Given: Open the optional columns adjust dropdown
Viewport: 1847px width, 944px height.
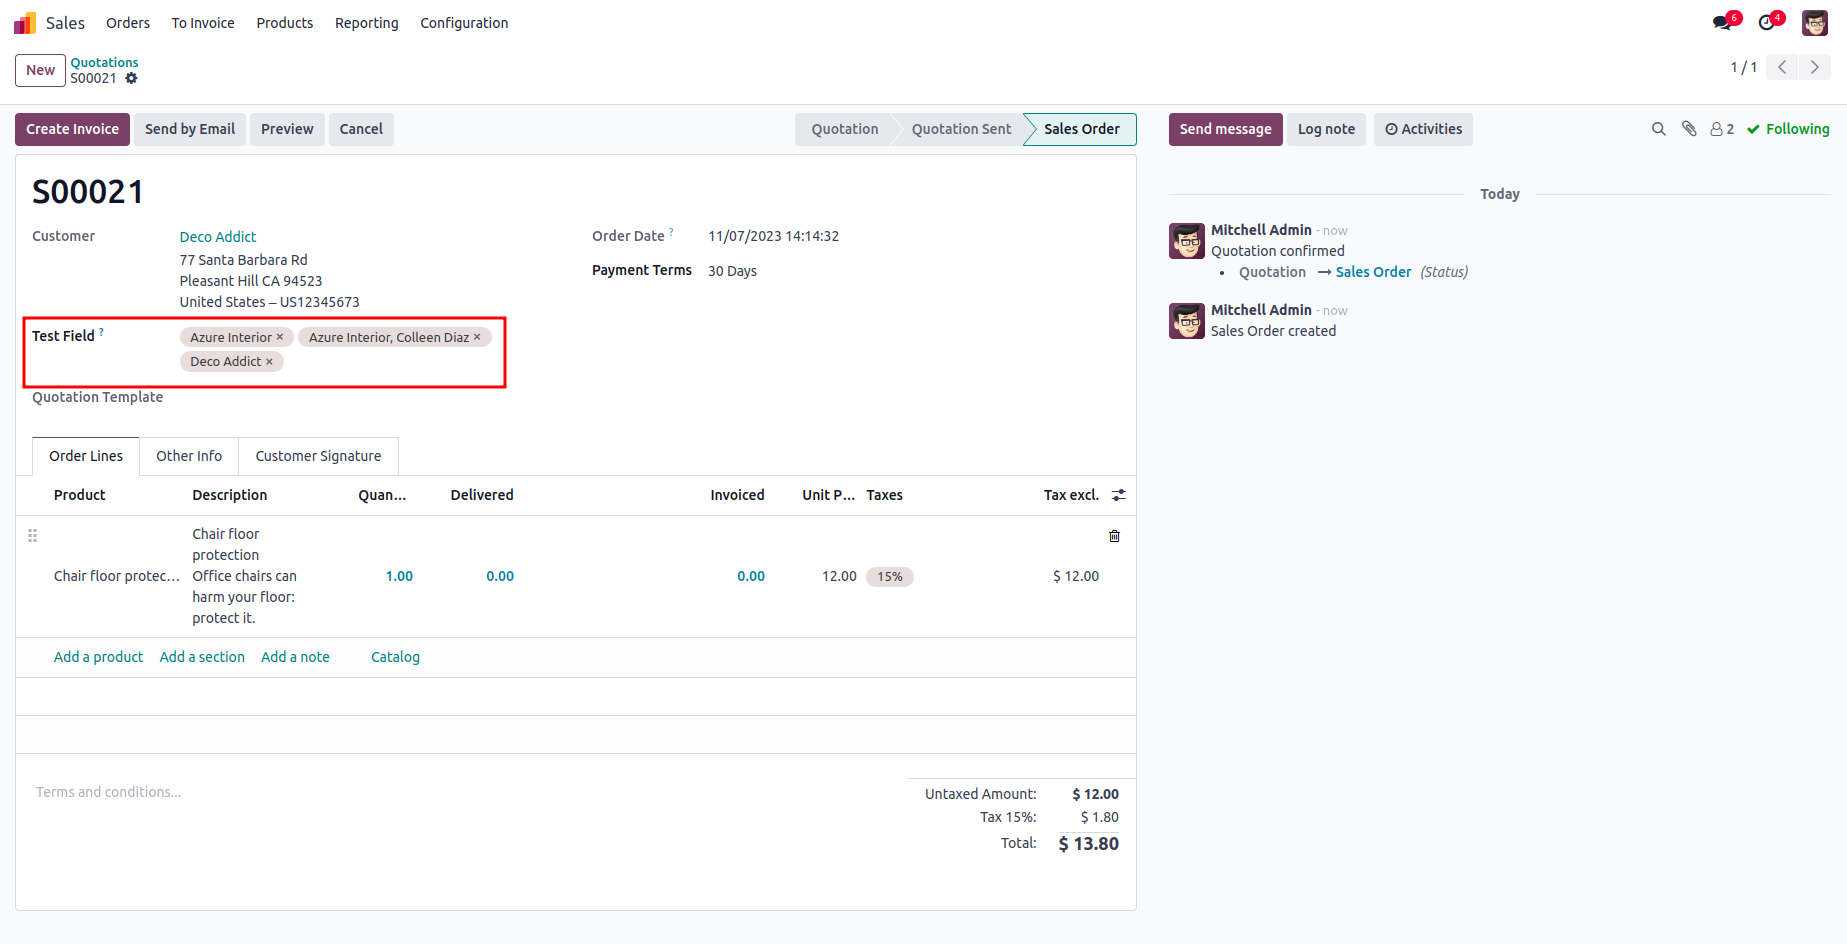Looking at the screenshot, I should pos(1119,495).
